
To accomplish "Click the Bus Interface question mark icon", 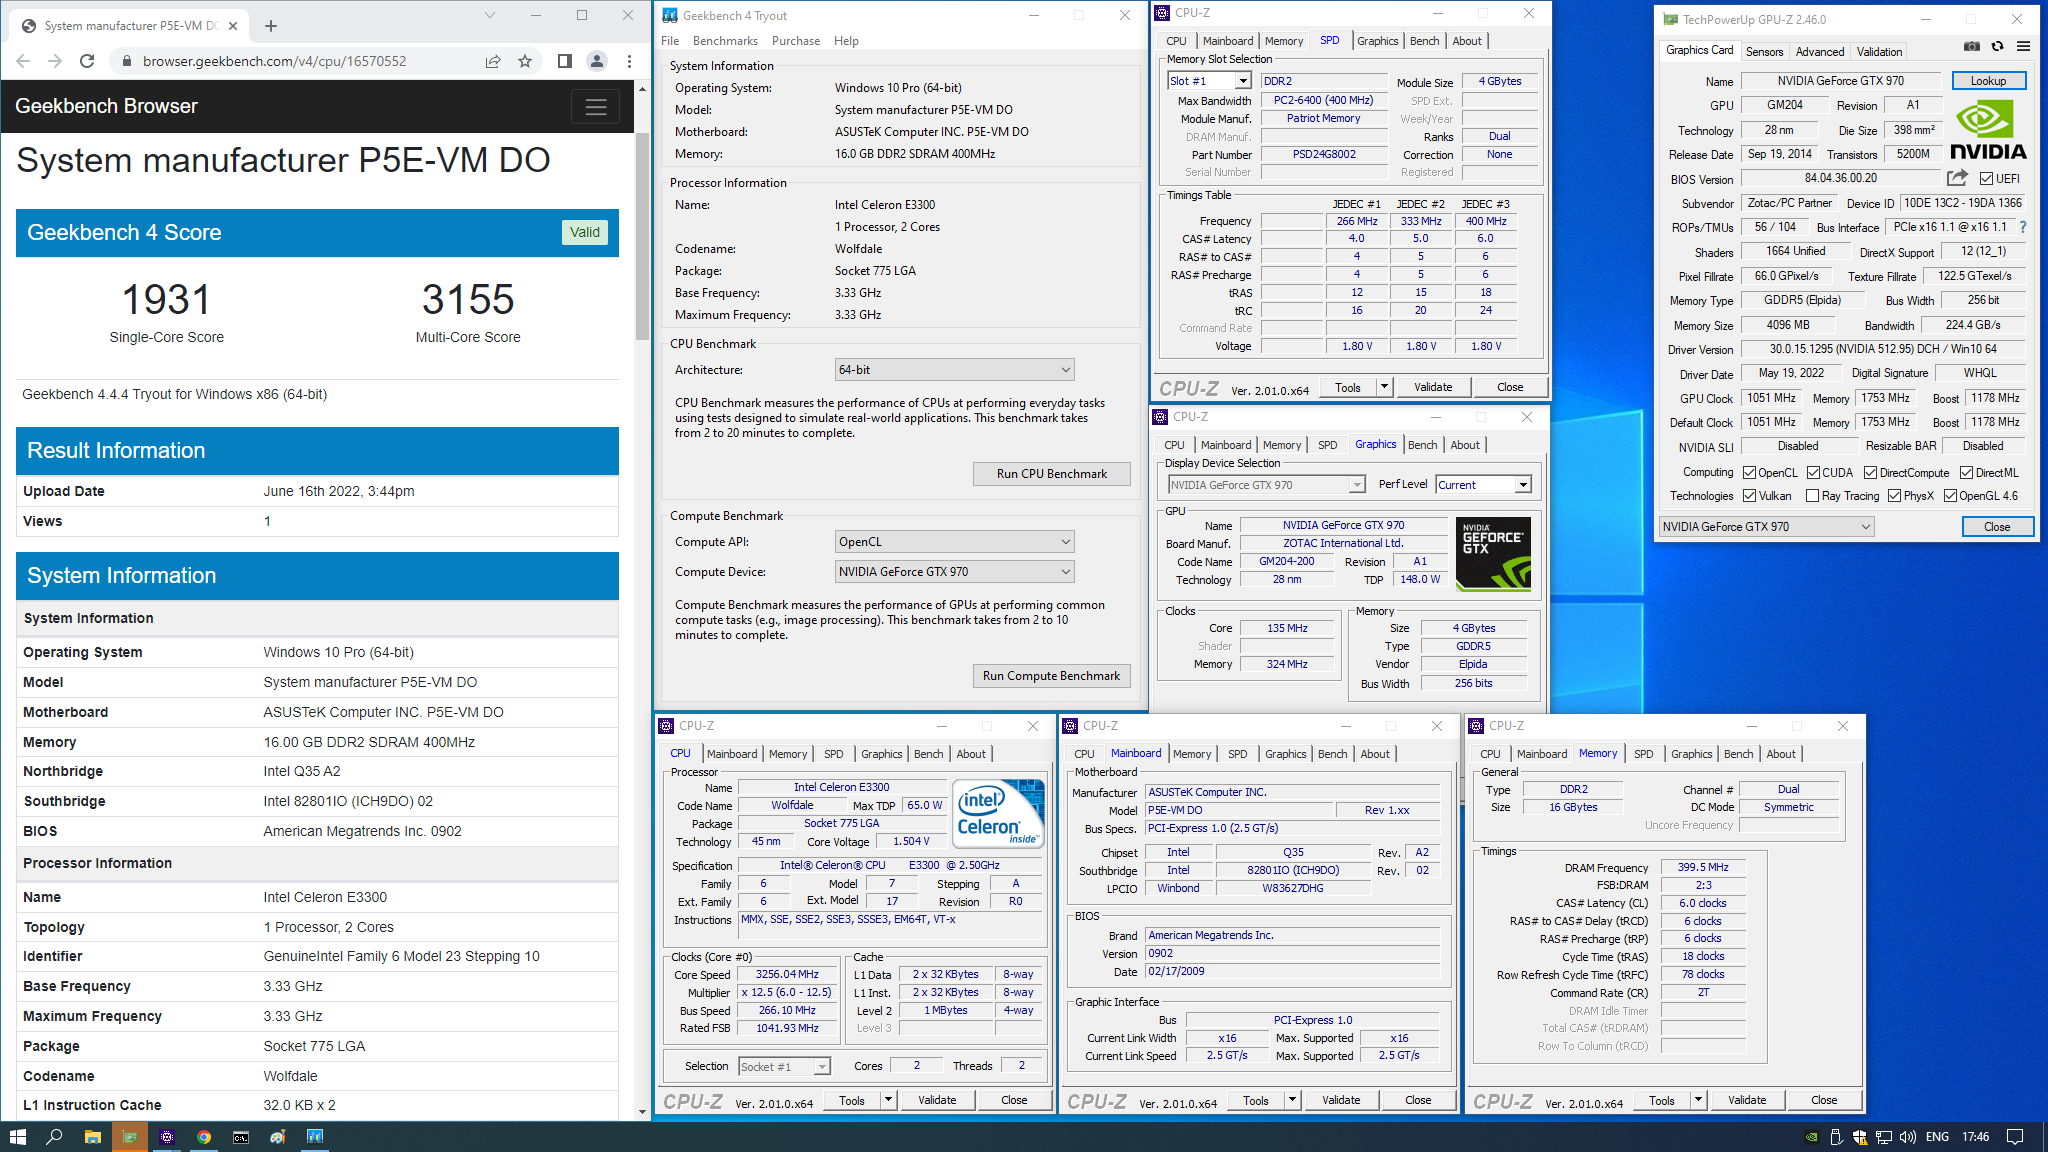I will (x=2022, y=227).
